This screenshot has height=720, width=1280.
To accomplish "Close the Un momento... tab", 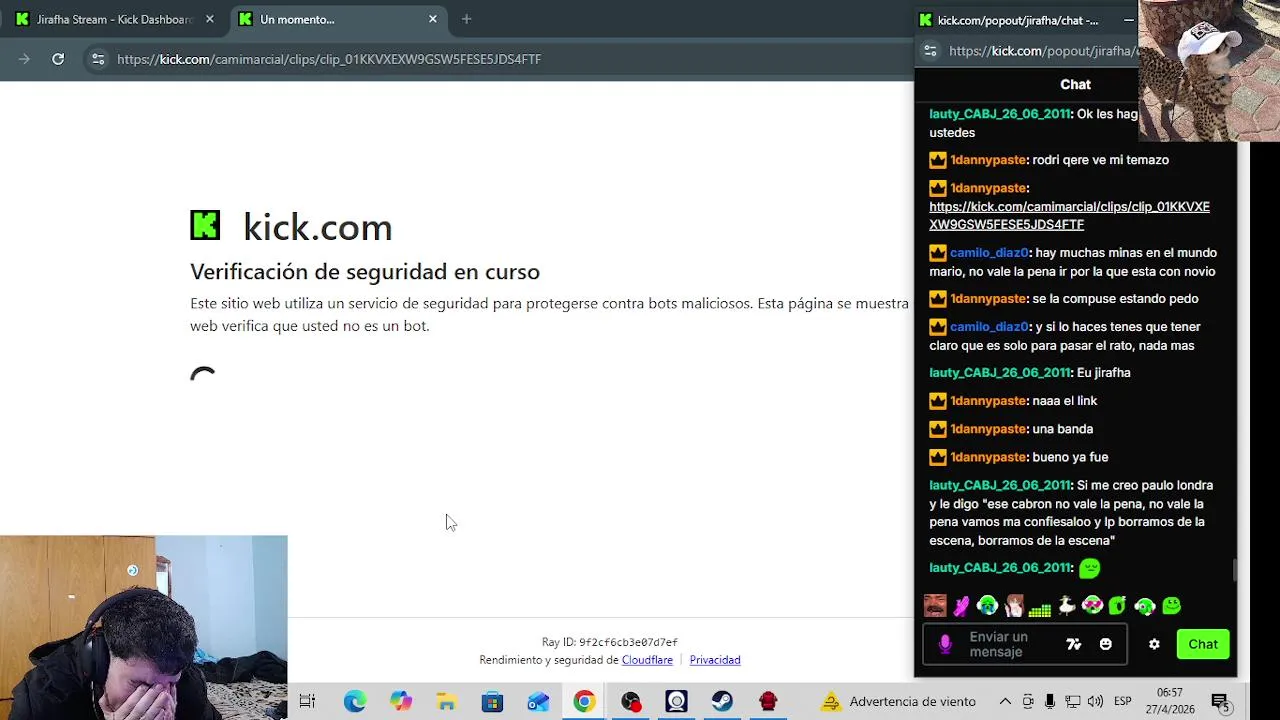I will tap(433, 19).
